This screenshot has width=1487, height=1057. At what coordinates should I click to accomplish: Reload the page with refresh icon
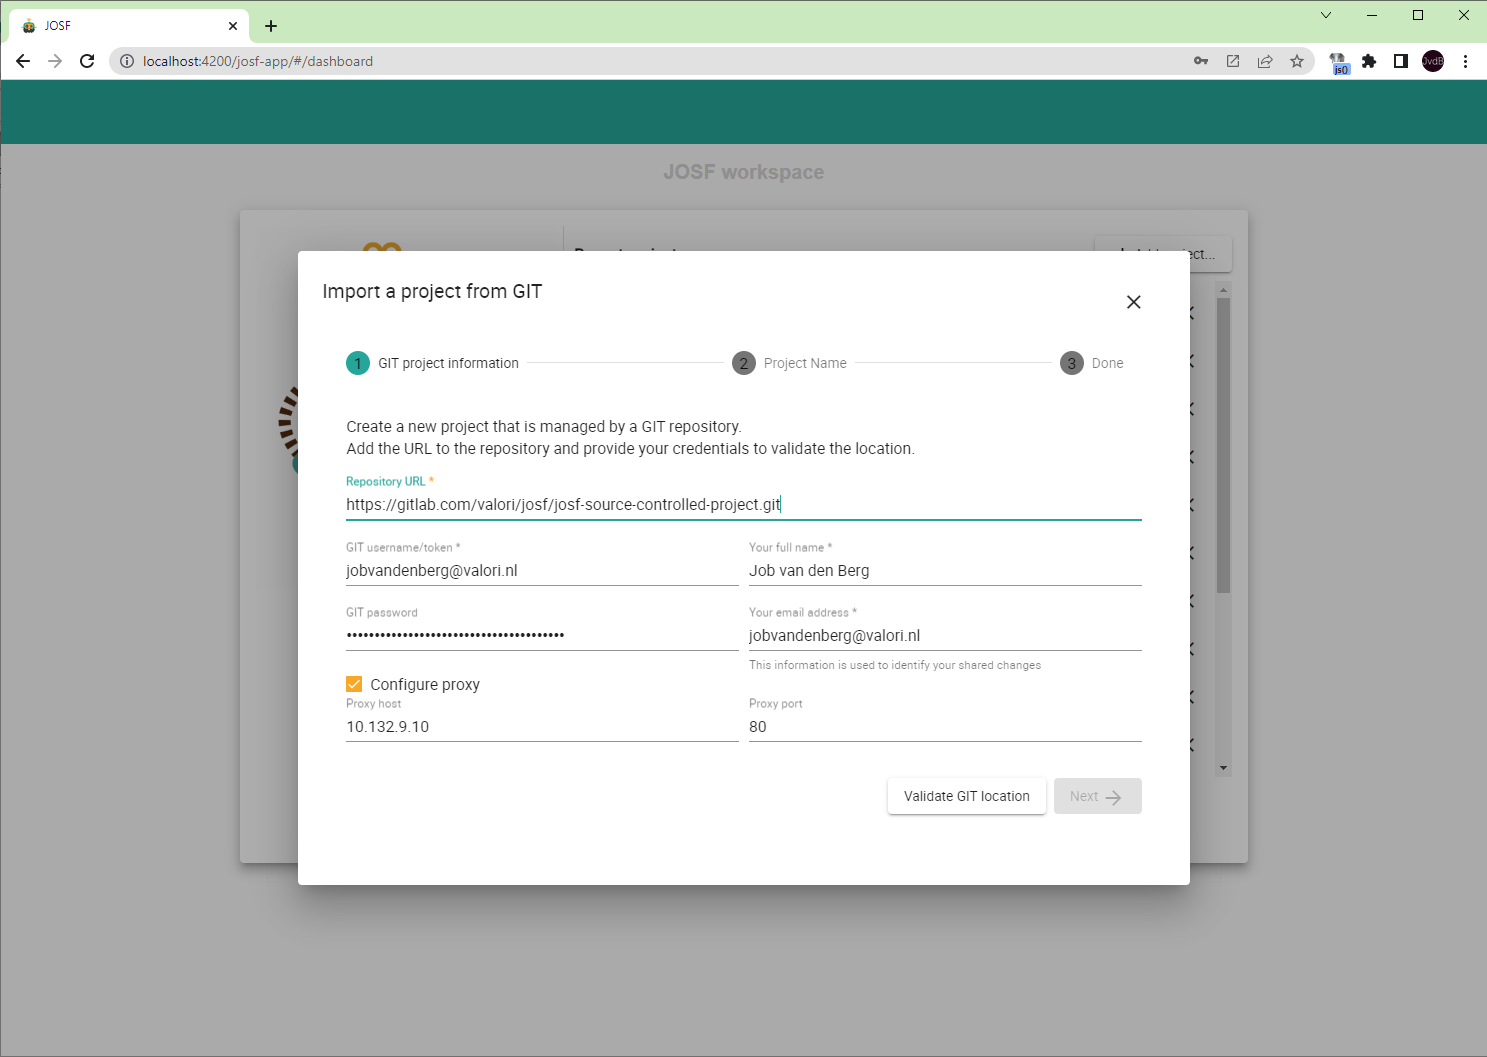(87, 61)
